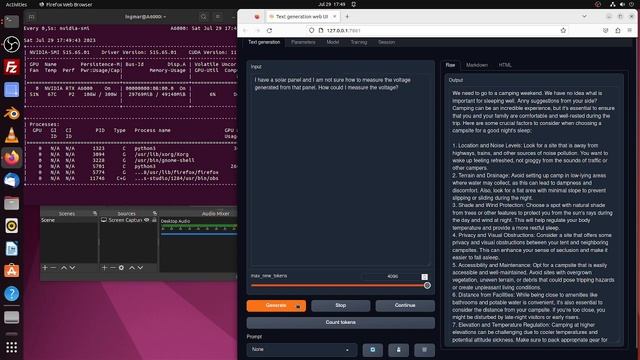Open FileZilla from the dock
The height and width of the screenshot is (360, 640).
tap(11, 67)
